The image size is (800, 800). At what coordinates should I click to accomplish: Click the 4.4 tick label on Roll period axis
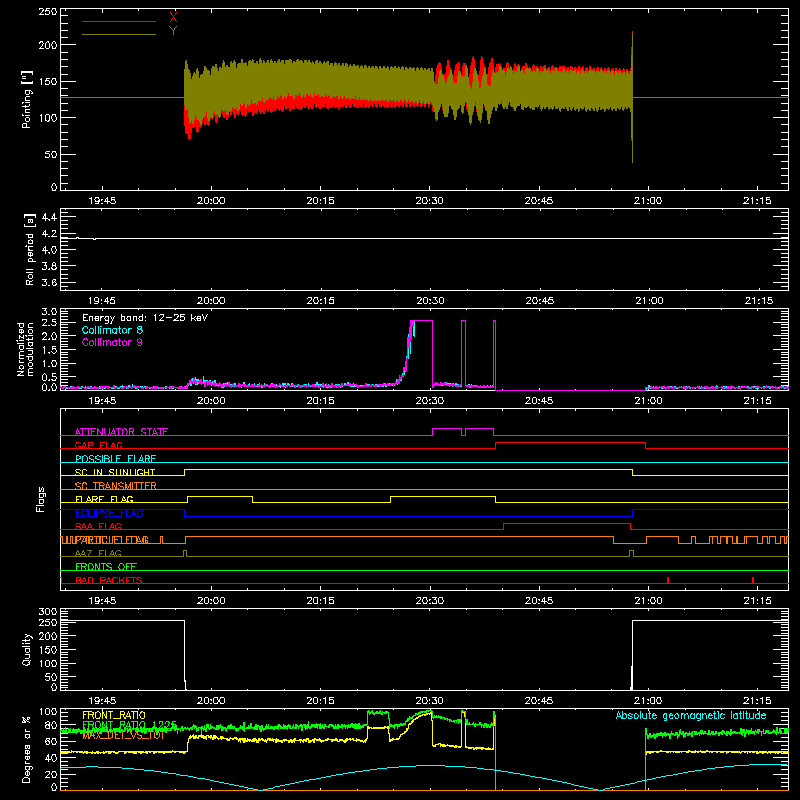coord(49,217)
